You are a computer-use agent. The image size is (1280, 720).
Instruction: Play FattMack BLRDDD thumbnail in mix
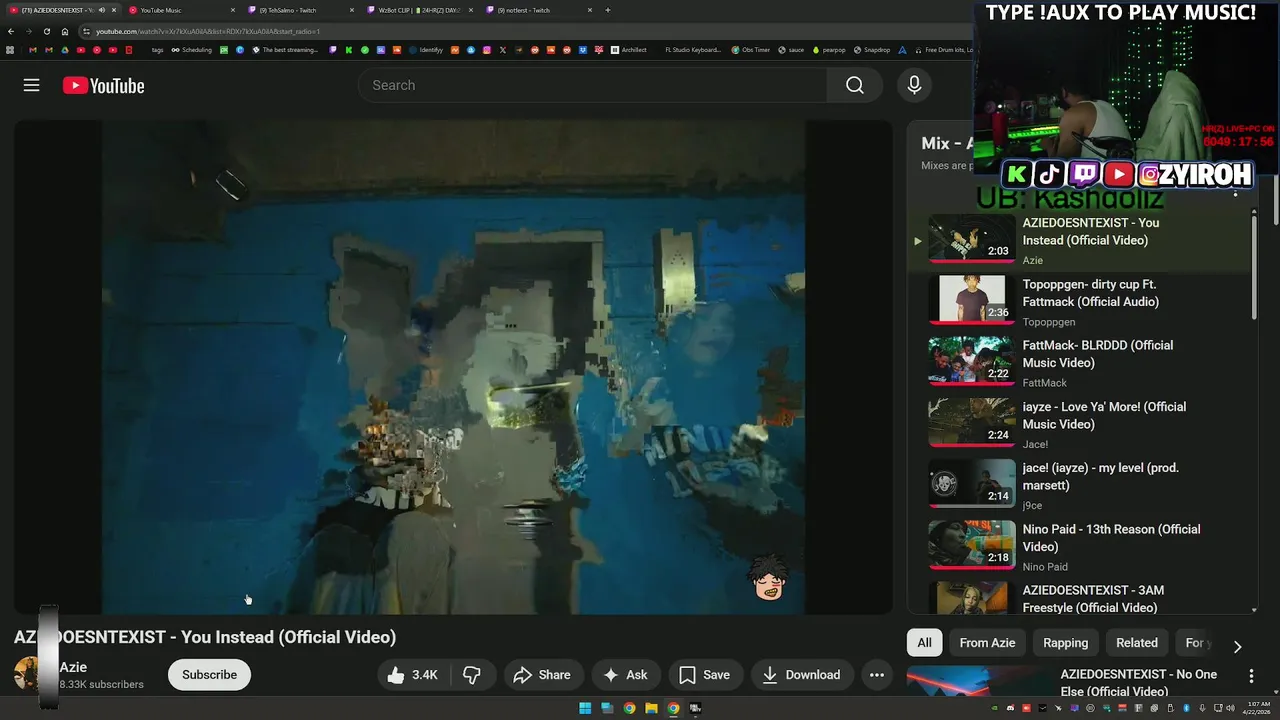(971, 361)
